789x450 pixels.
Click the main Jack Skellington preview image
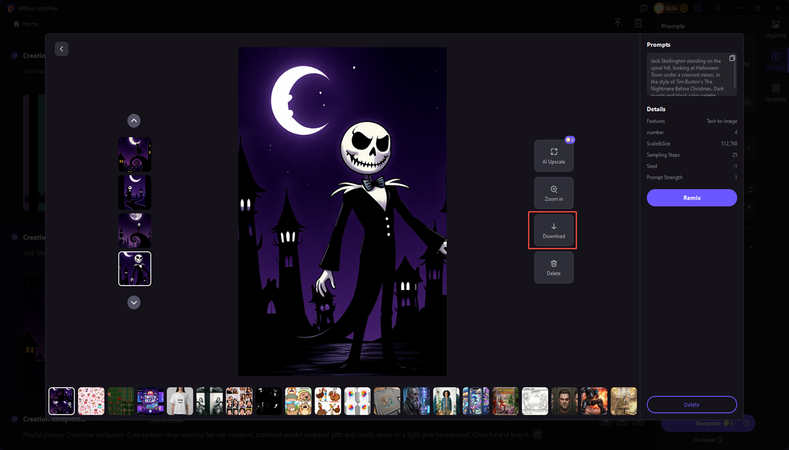pos(342,211)
